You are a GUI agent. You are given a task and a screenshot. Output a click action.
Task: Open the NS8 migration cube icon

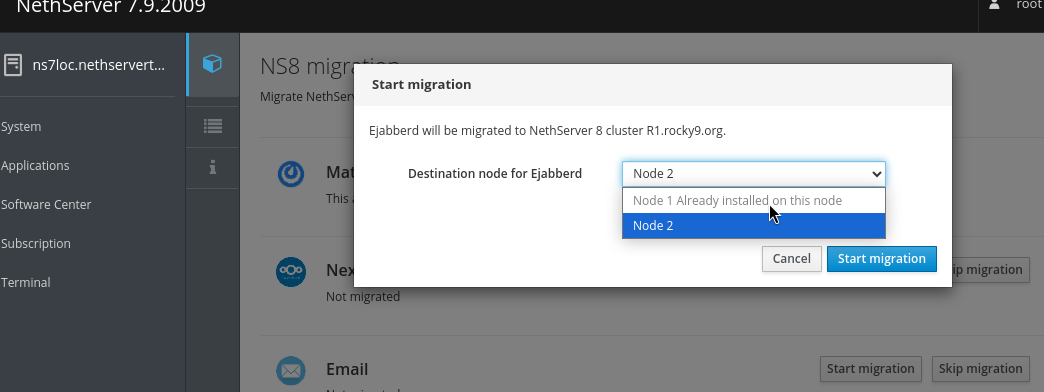click(x=212, y=64)
